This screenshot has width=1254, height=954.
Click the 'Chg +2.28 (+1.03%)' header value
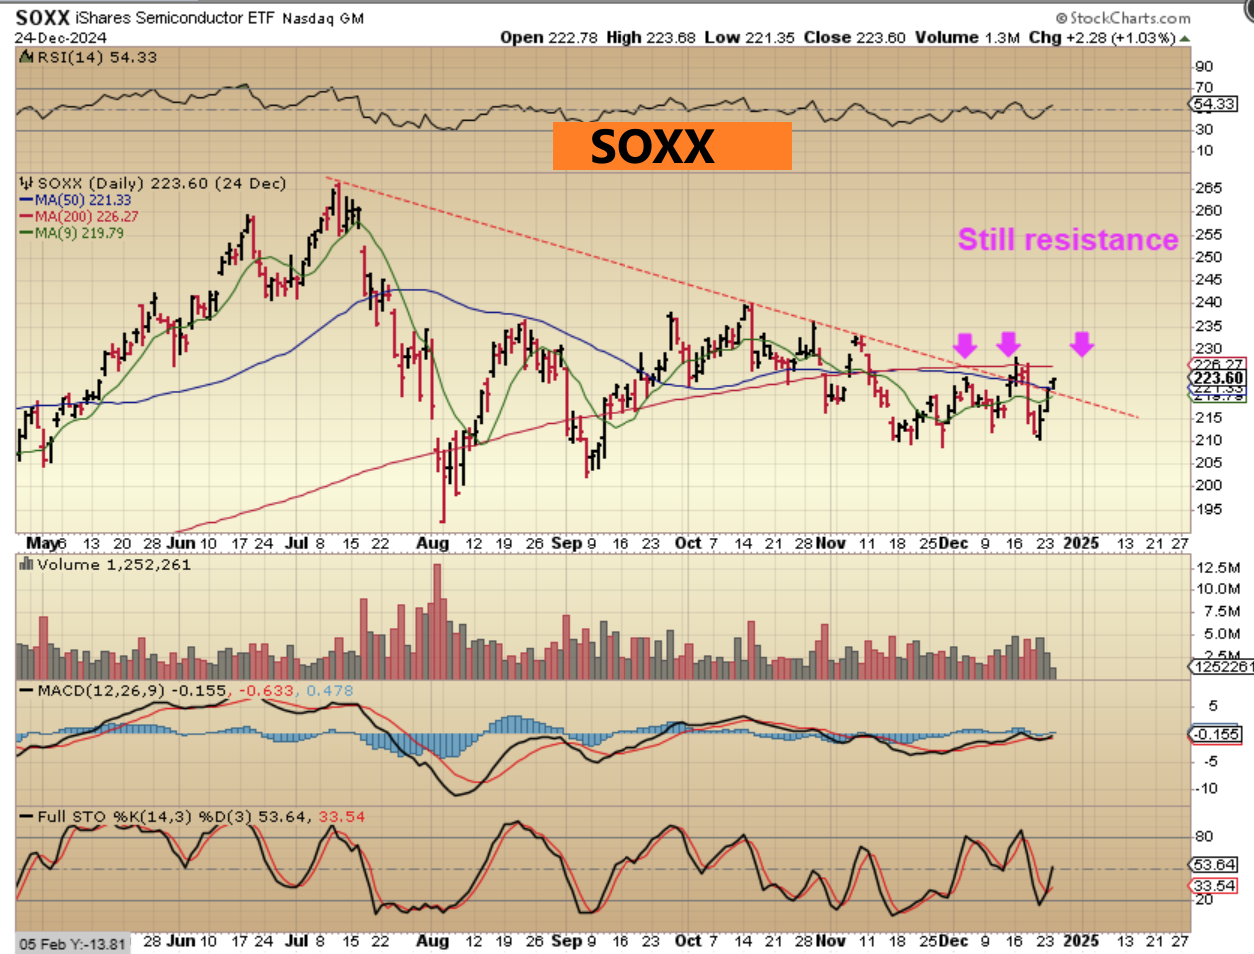1102,38
